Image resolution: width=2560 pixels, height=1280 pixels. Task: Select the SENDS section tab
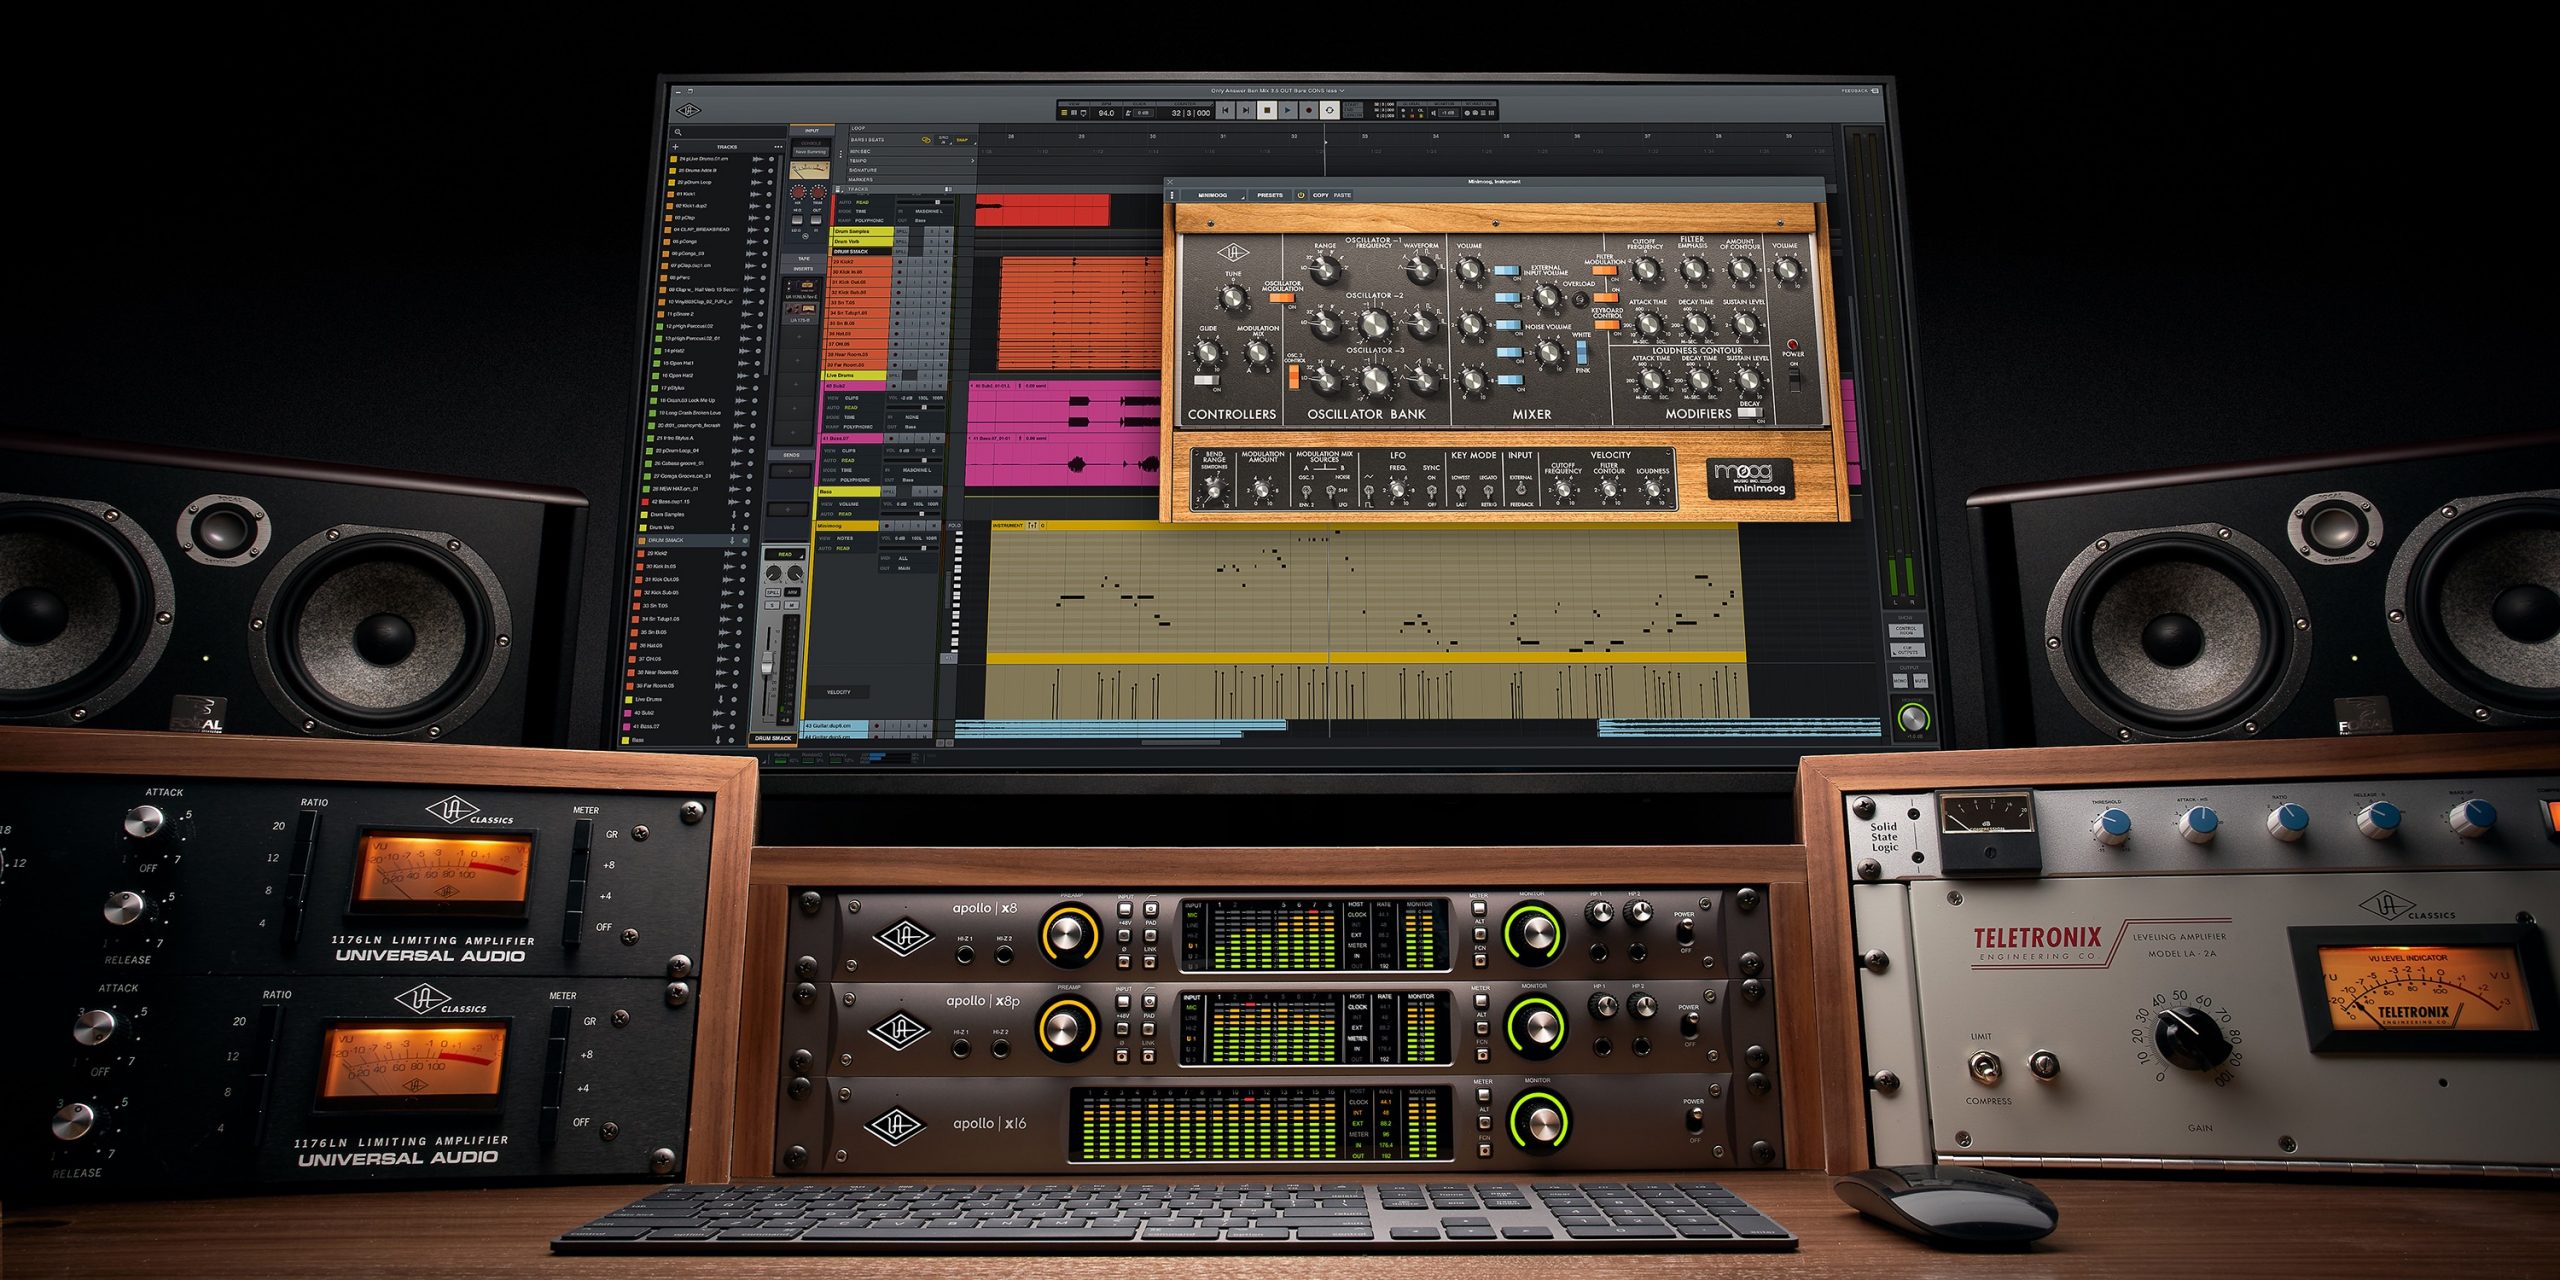click(x=791, y=455)
